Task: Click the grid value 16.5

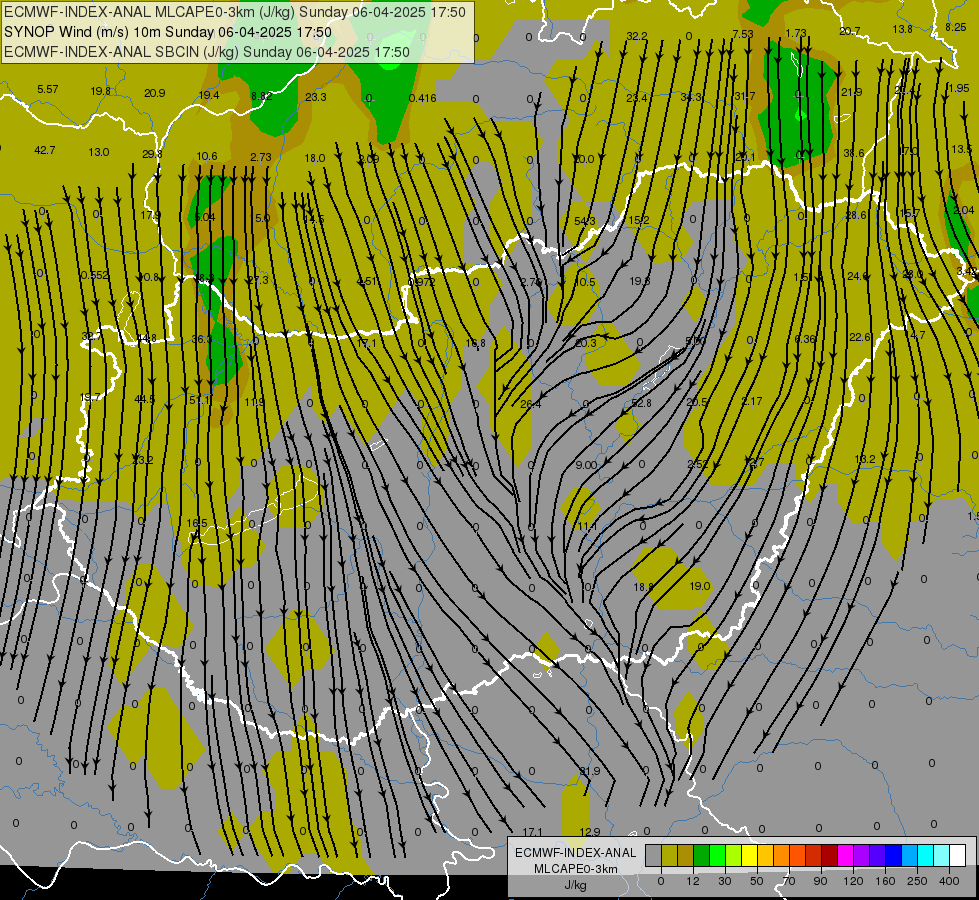Action: 197,523
